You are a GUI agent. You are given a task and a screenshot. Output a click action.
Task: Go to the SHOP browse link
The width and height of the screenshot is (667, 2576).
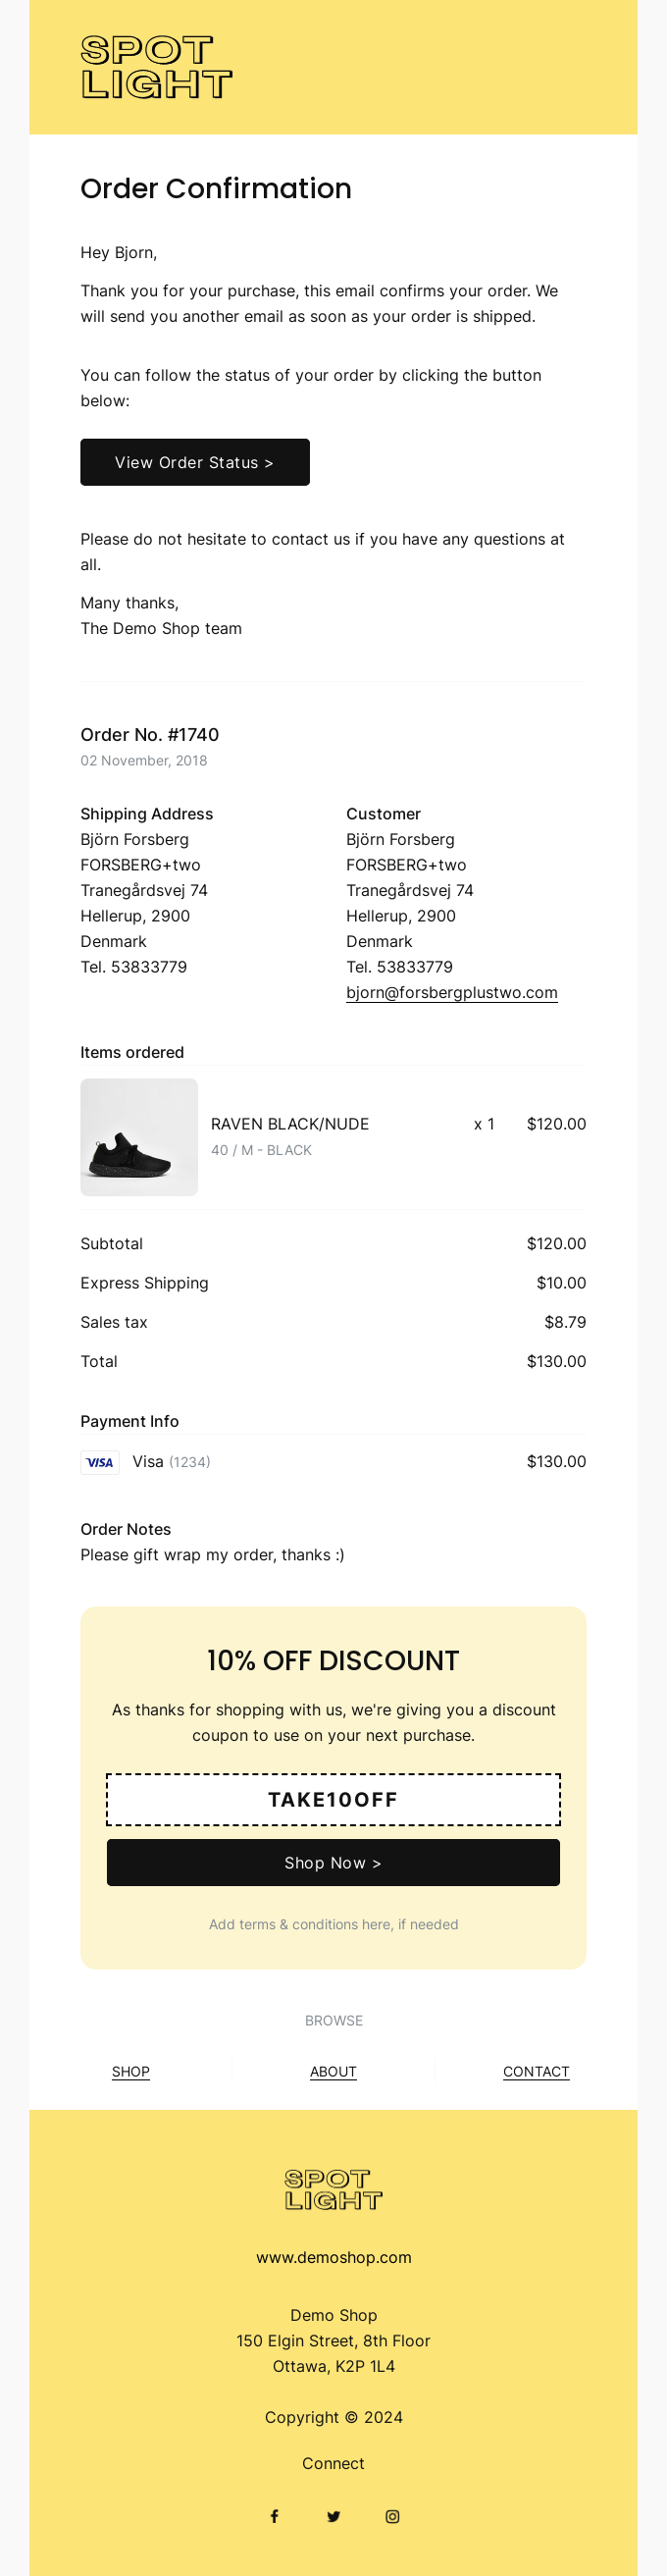click(131, 2071)
